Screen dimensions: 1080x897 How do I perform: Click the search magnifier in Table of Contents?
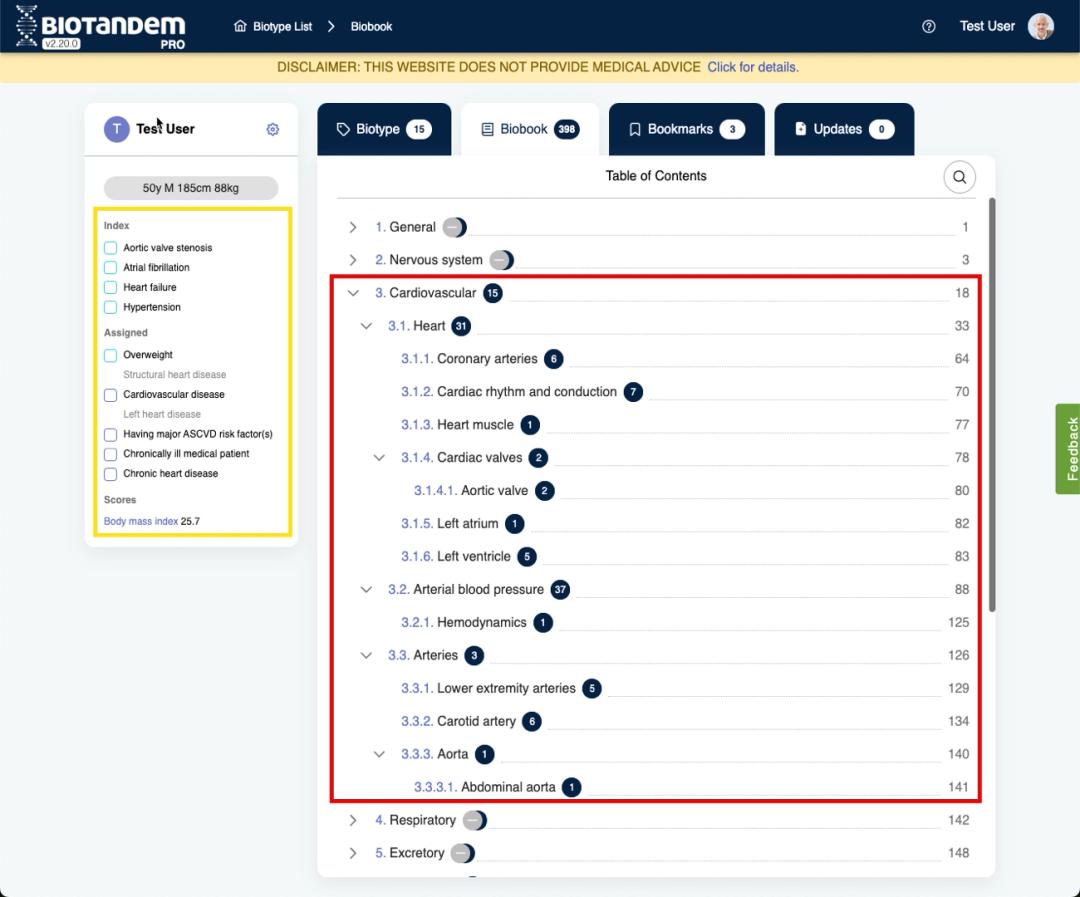959,177
